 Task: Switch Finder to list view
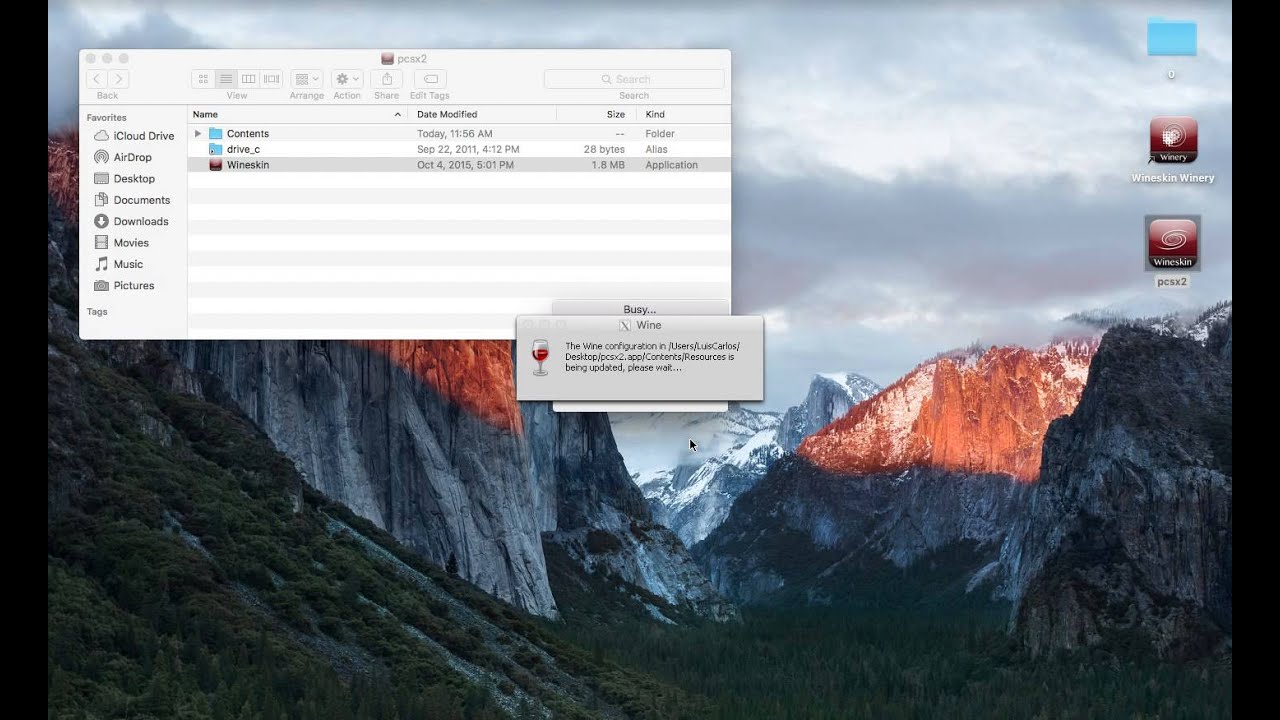pyautogui.click(x=226, y=79)
